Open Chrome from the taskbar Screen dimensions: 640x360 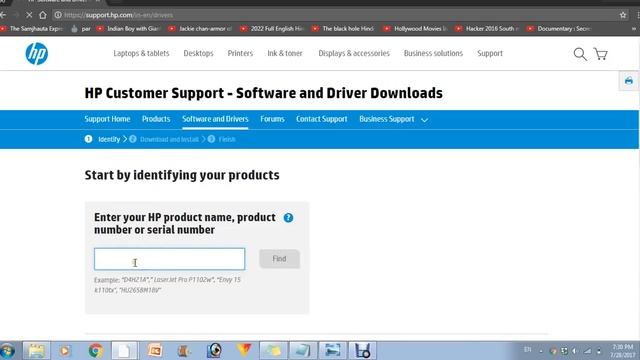pyautogui.click(x=96, y=351)
